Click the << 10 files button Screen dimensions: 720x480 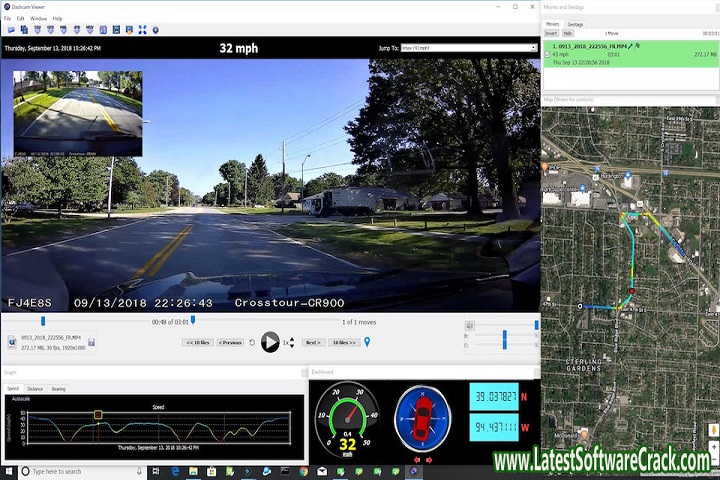197,343
